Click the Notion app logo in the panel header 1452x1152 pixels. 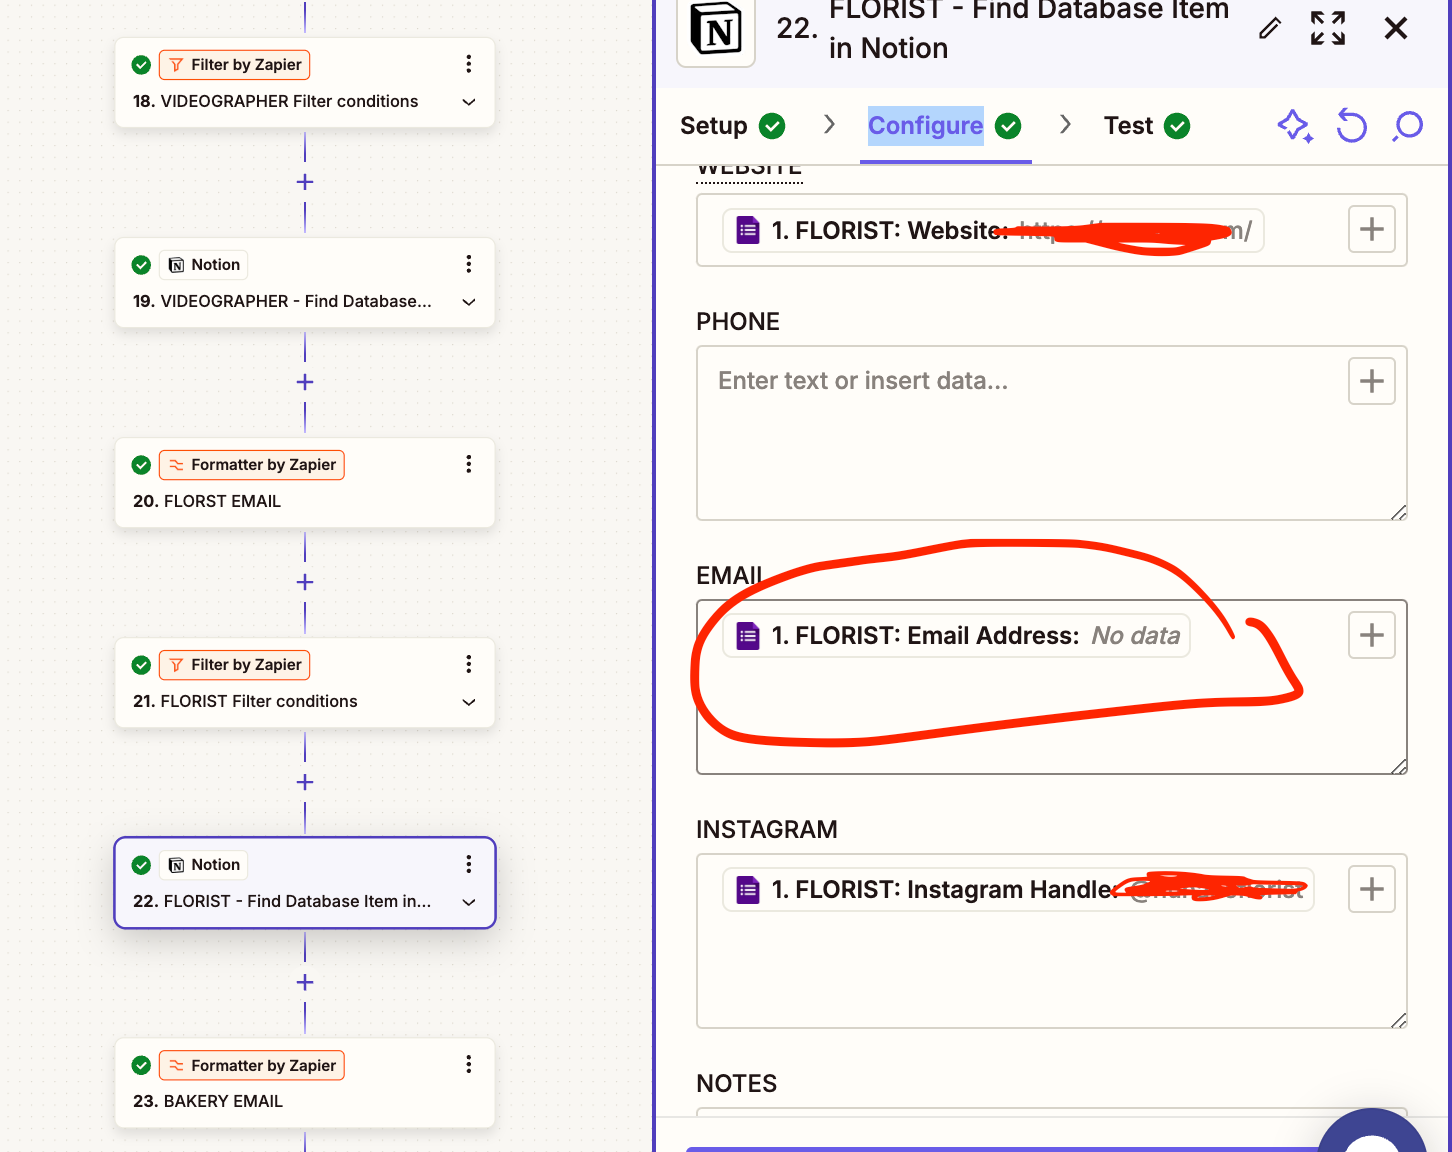pyautogui.click(x=716, y=30)
